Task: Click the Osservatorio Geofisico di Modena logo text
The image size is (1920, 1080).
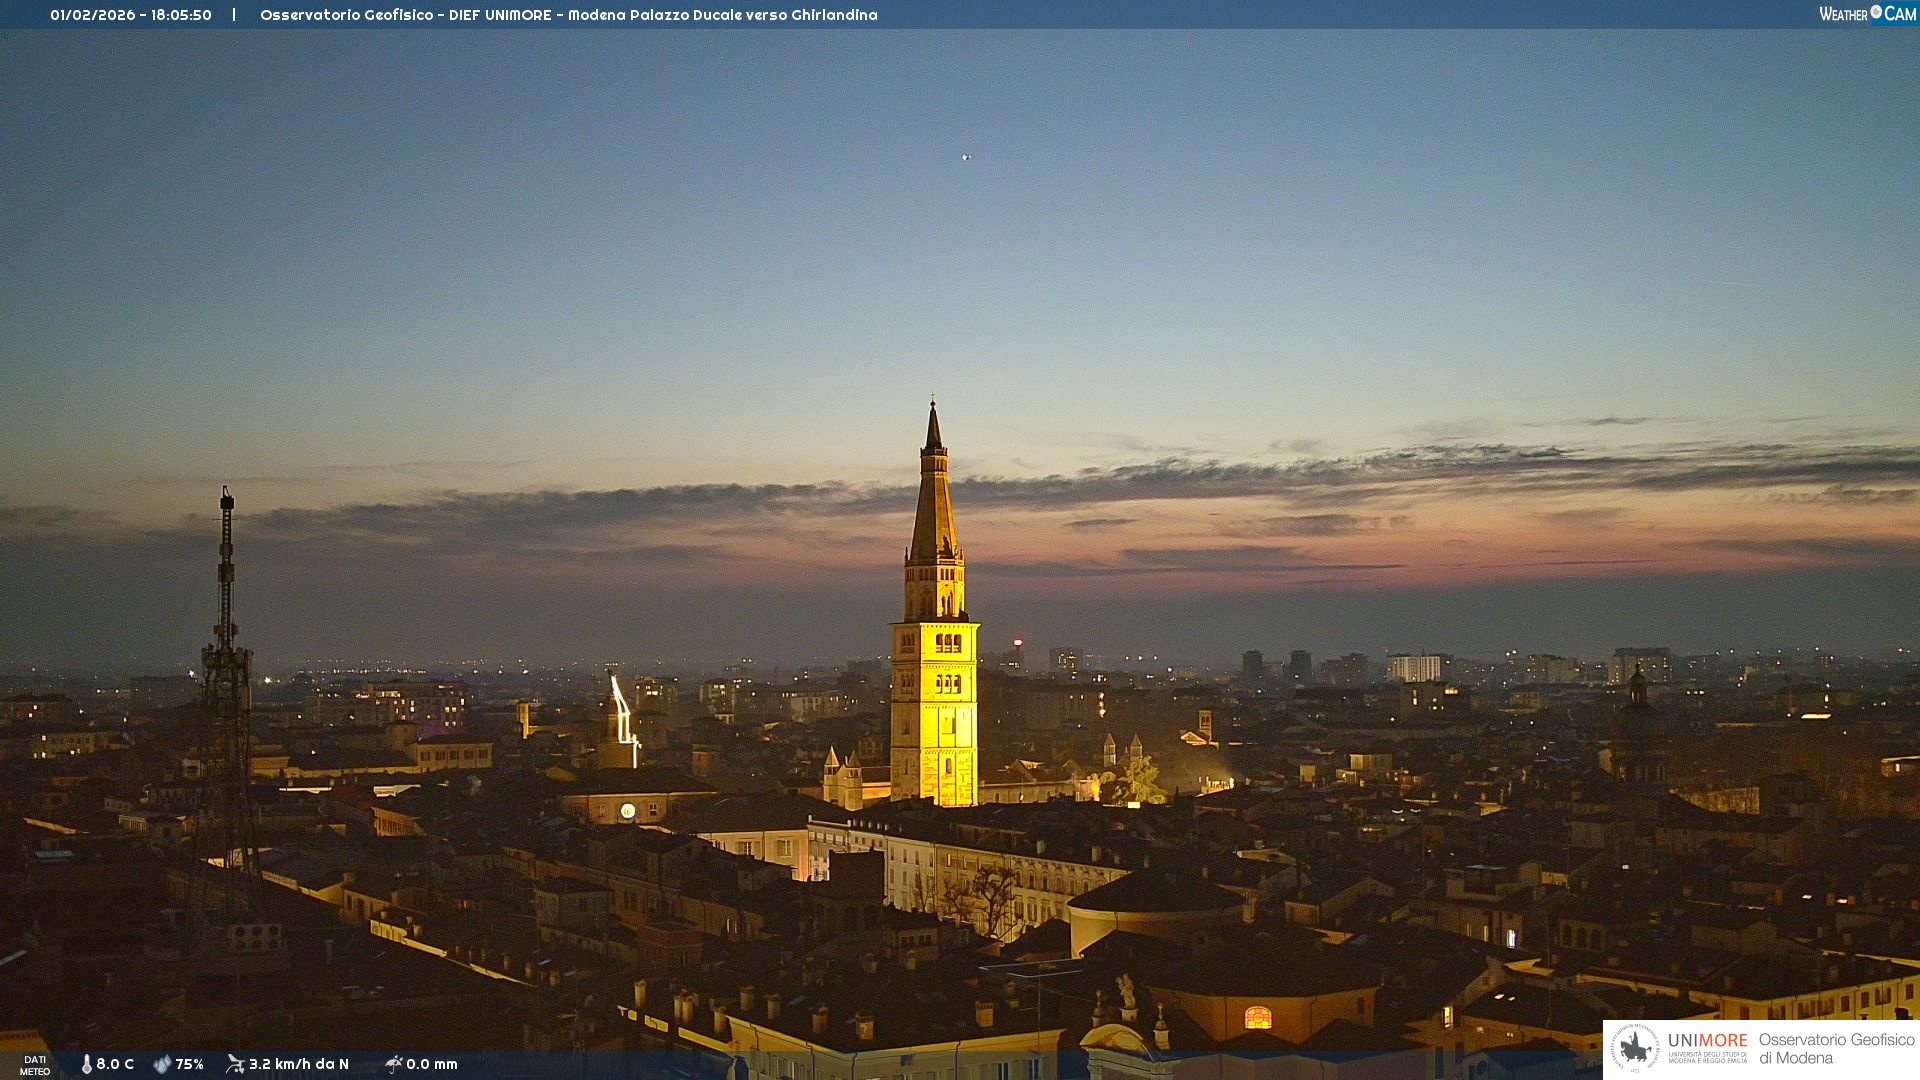Action: [1836, 1049]
